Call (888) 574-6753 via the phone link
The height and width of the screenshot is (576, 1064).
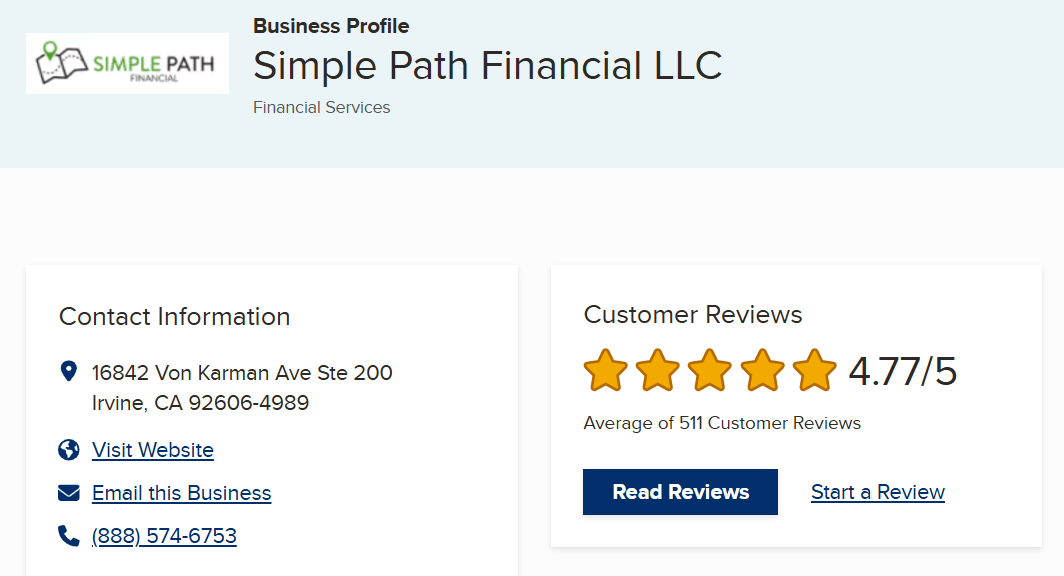[x=163, y=535]
